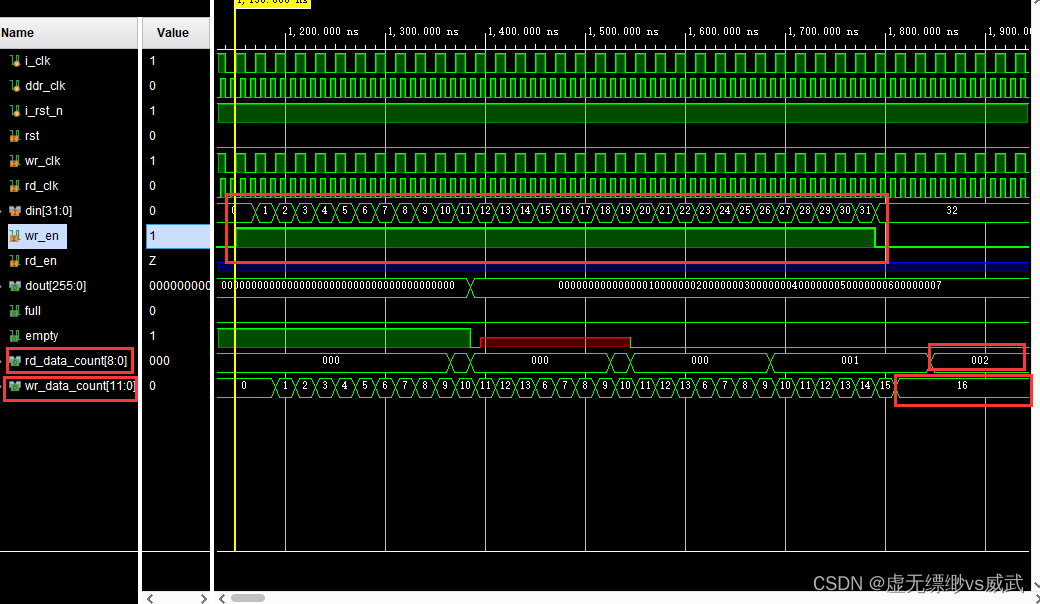The height and width of the screenshot is (604, 1040).
Task: Click the red segment on empty waveform
Action: click(555, 342)
